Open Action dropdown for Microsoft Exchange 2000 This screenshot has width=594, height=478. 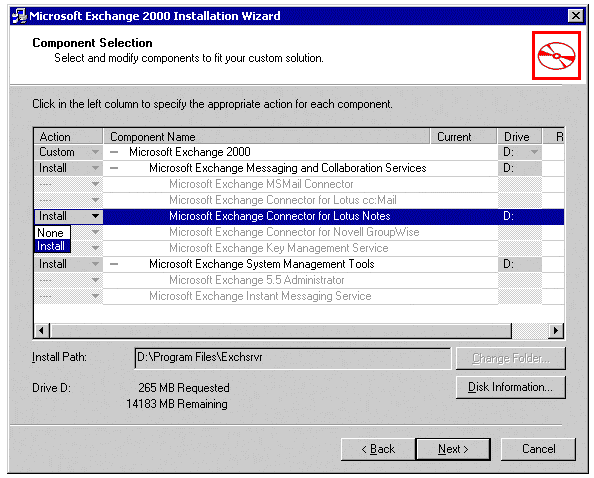[95, 152]
